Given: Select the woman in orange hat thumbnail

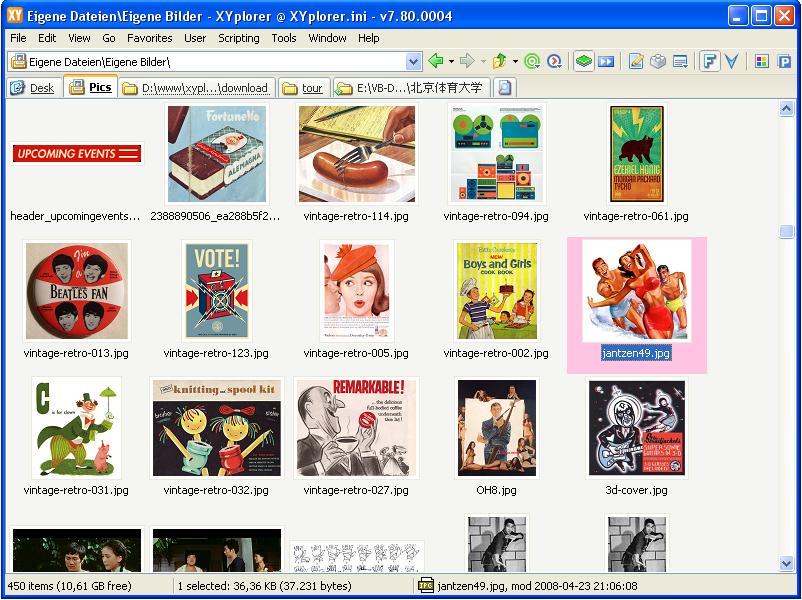Looking at the screenshot, I should [x=357, y=291].
